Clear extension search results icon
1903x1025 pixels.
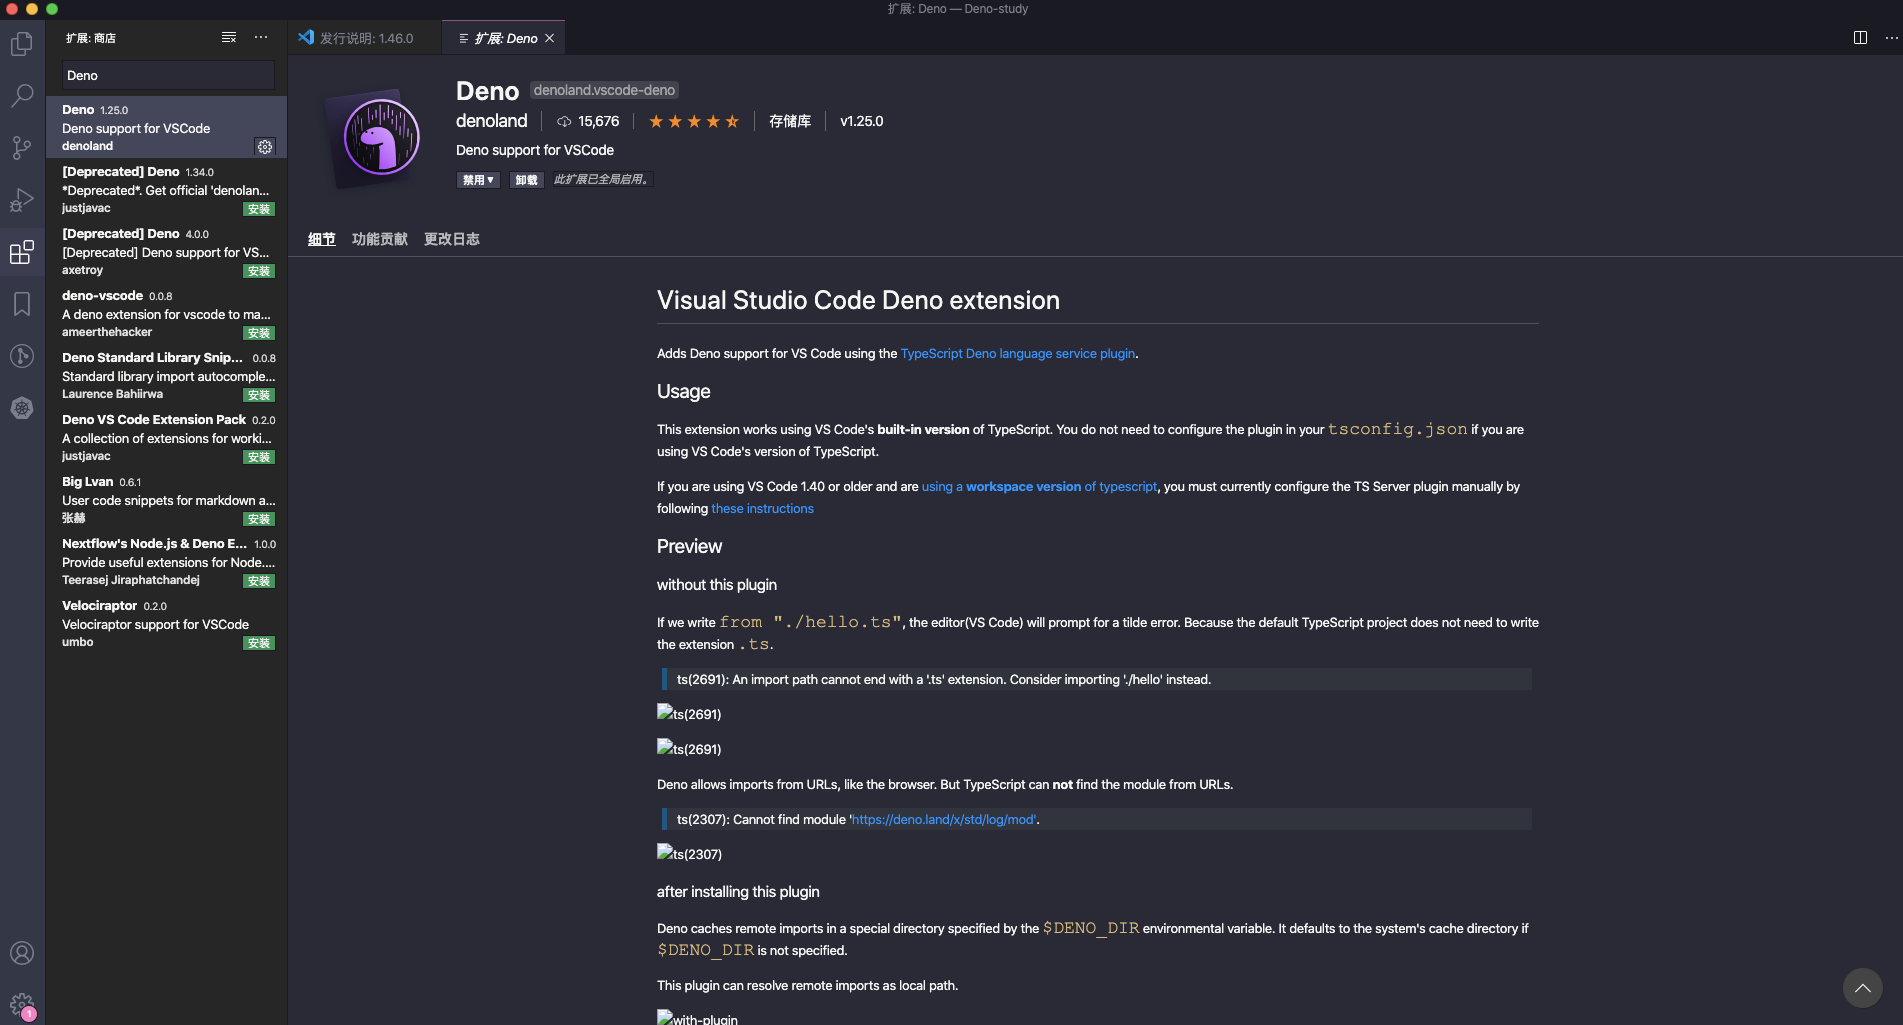tap(229, 37)
